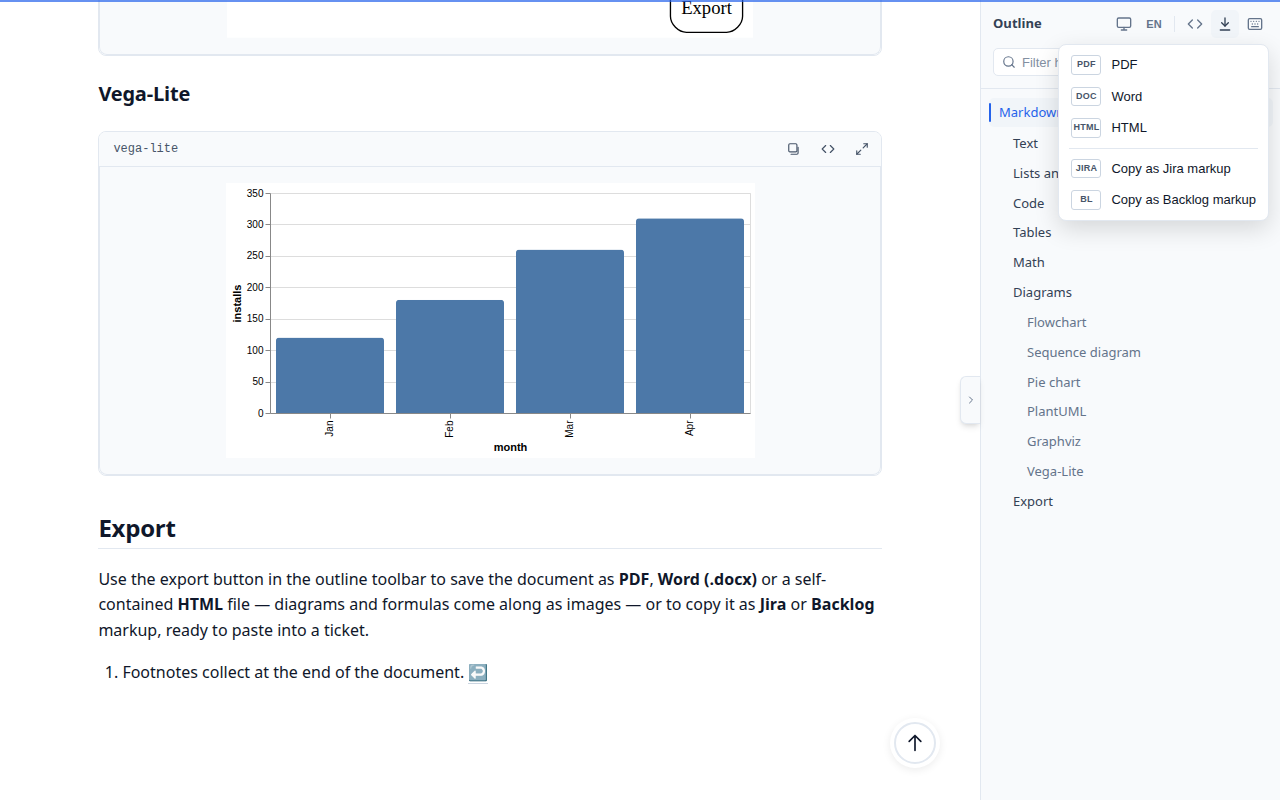Copy the vega-lite code block
This screenshot has width=1280, height=800.
793,149
